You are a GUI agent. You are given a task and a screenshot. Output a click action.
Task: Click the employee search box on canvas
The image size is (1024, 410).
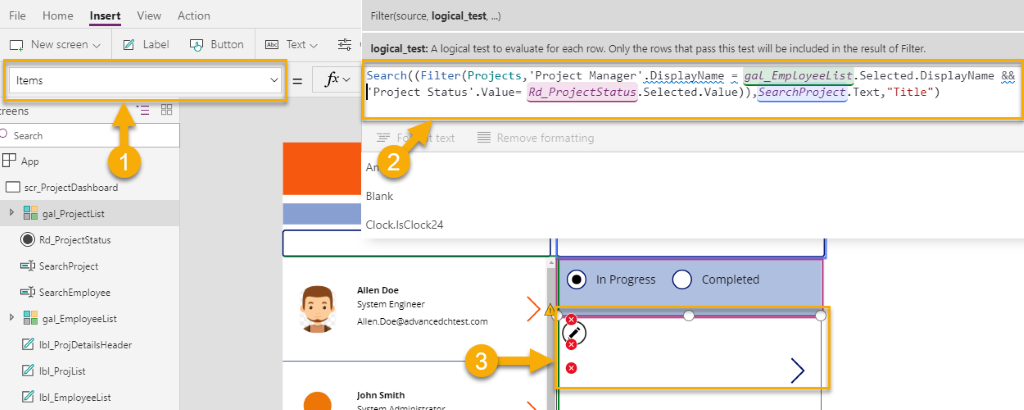416,244
